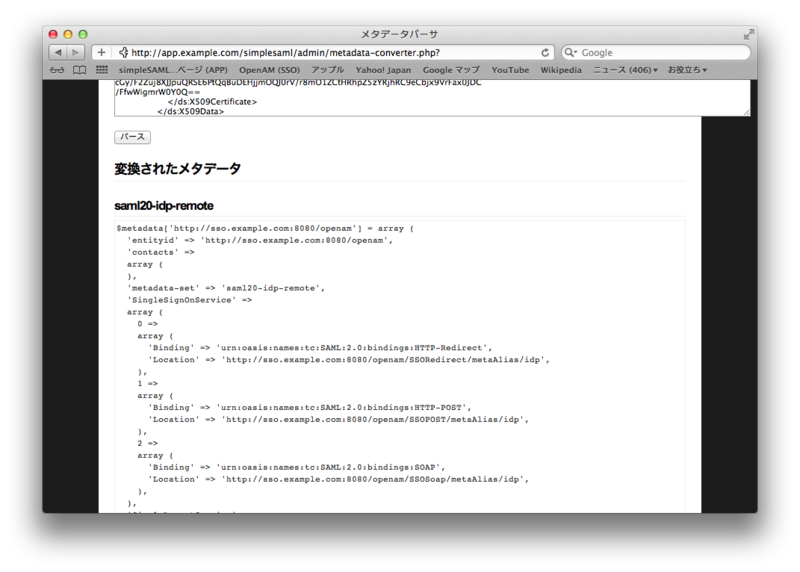The height and width of the screenshot is (572, 800).
Task: Open the Yahoo! Japan bookmark
Action: pos(383,70)
